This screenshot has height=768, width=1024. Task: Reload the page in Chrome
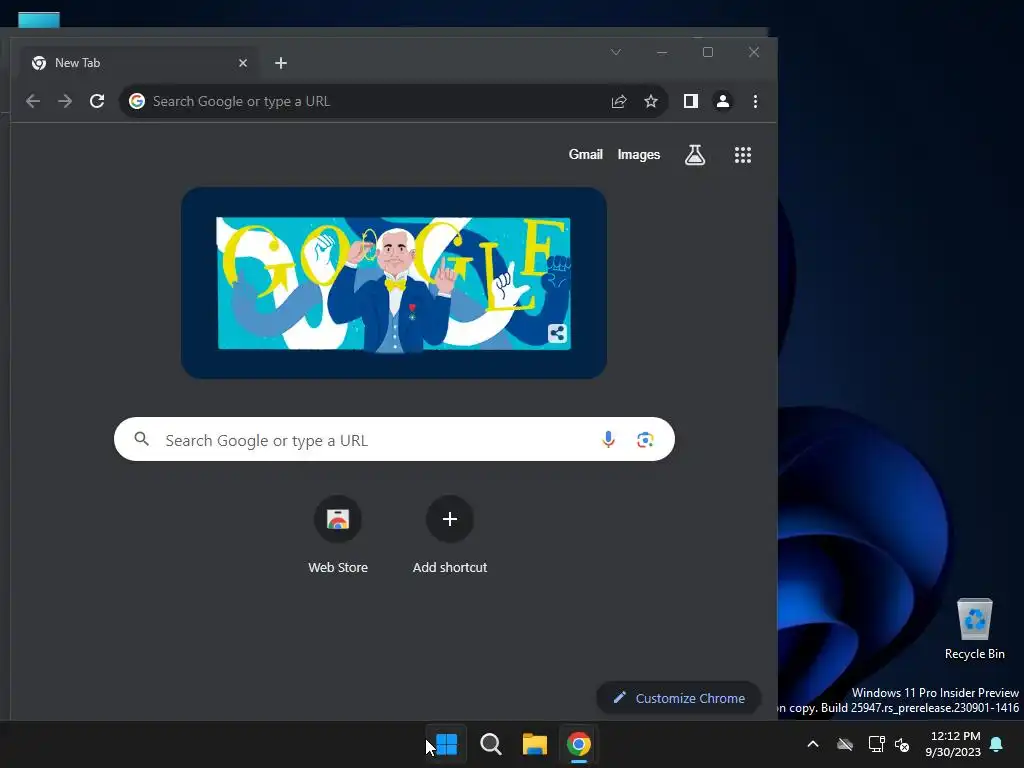pos(97,101)
